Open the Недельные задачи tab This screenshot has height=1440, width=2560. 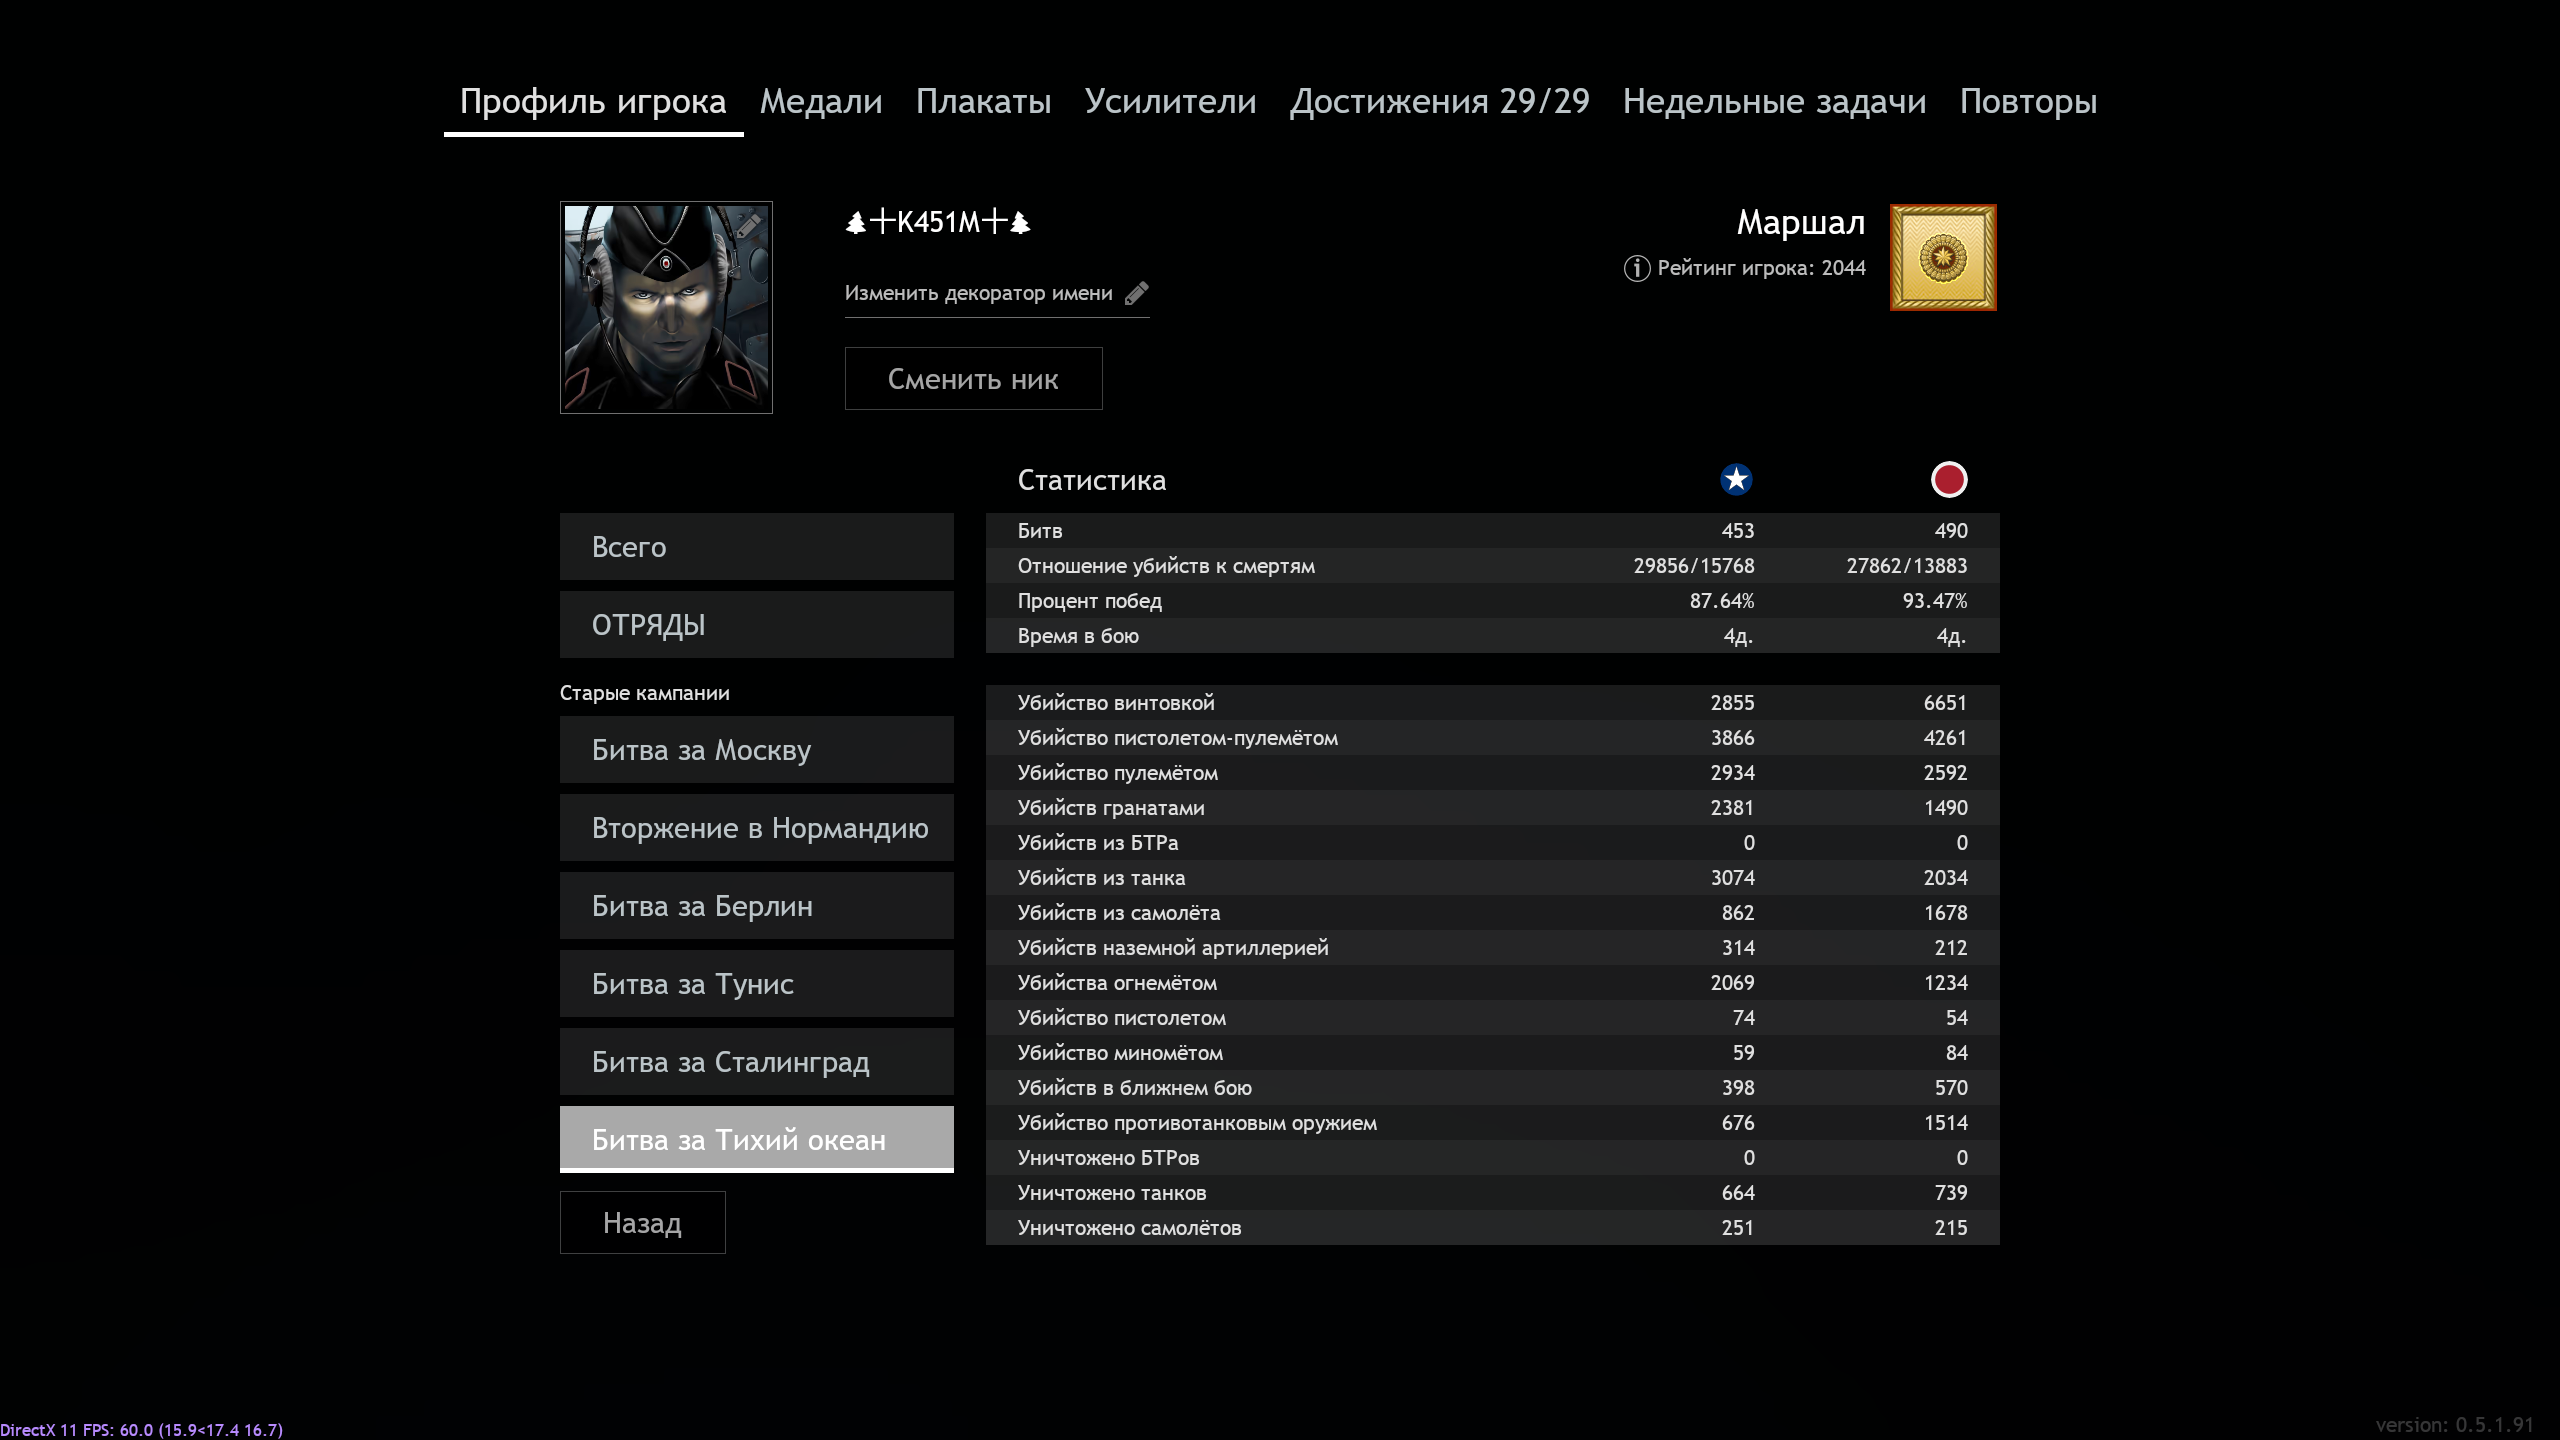1774,102
